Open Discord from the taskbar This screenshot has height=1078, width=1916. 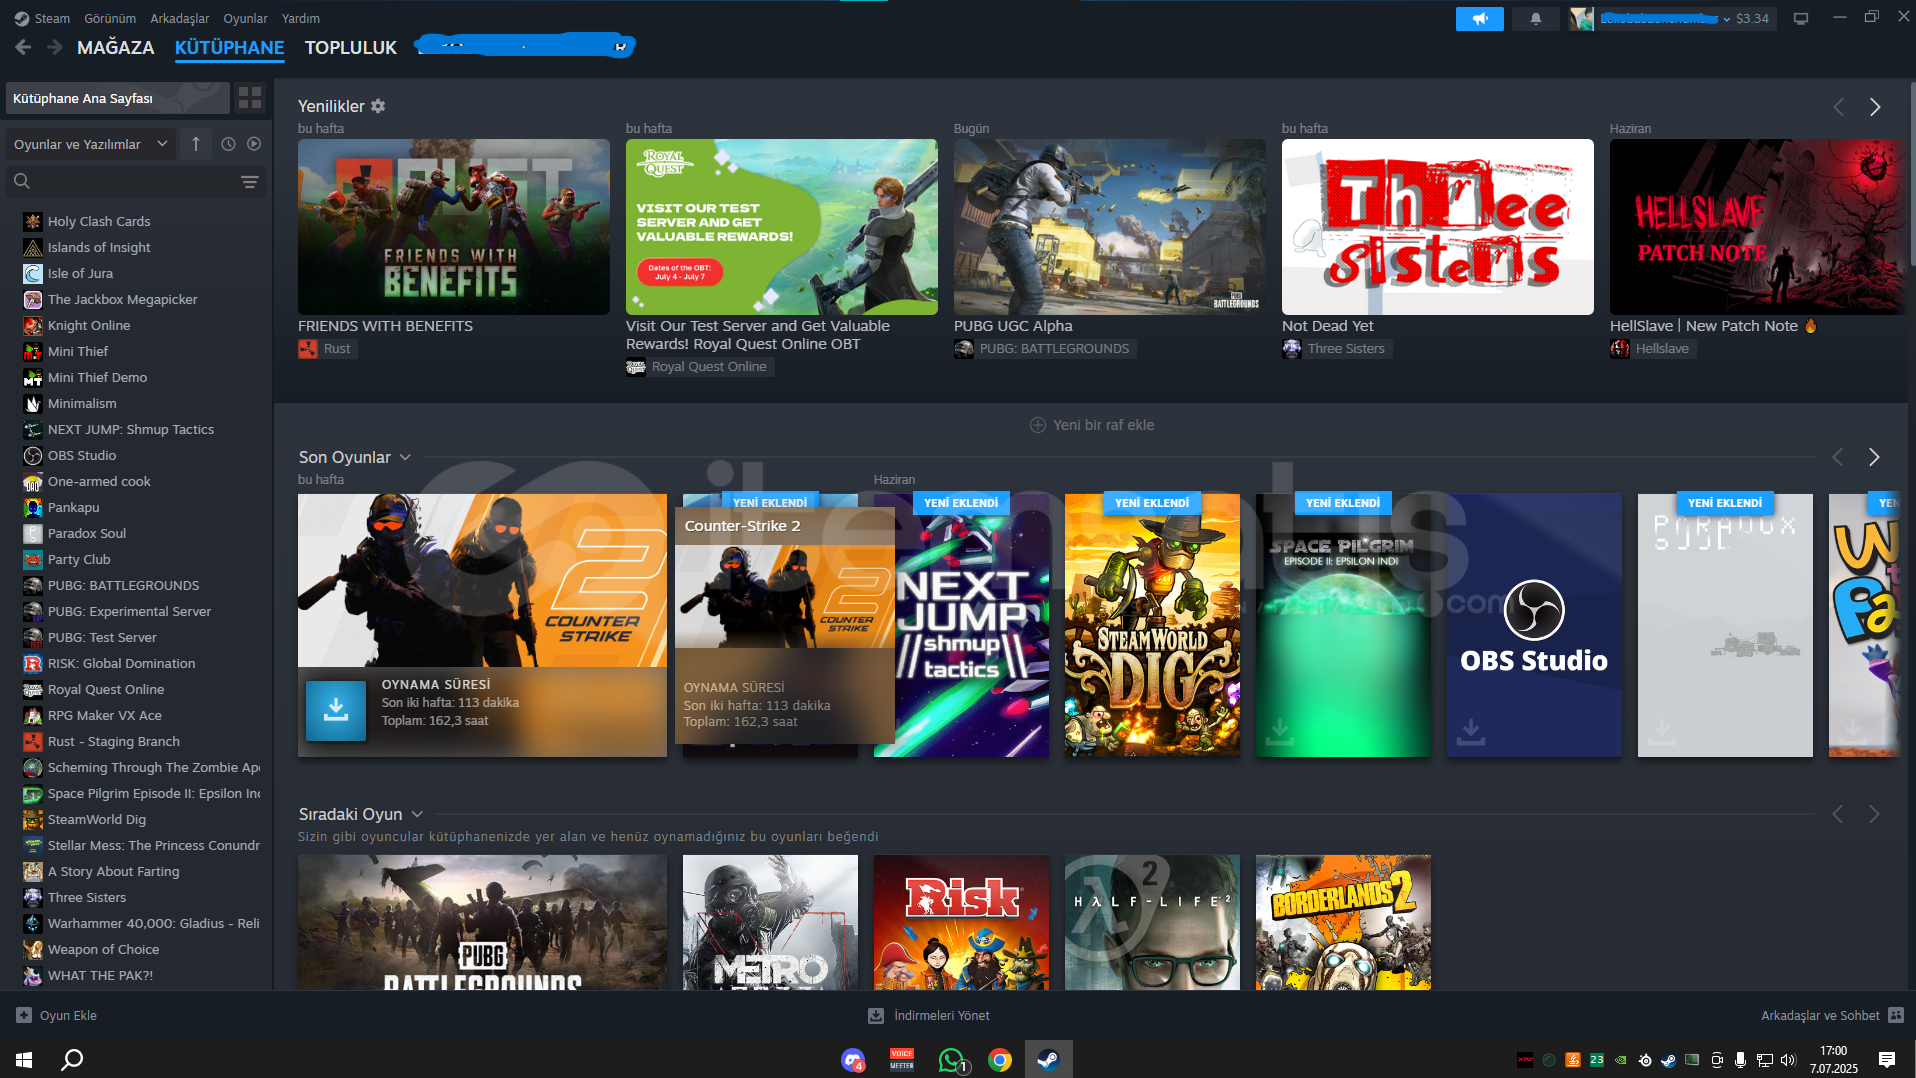[x=853, y=1059]
